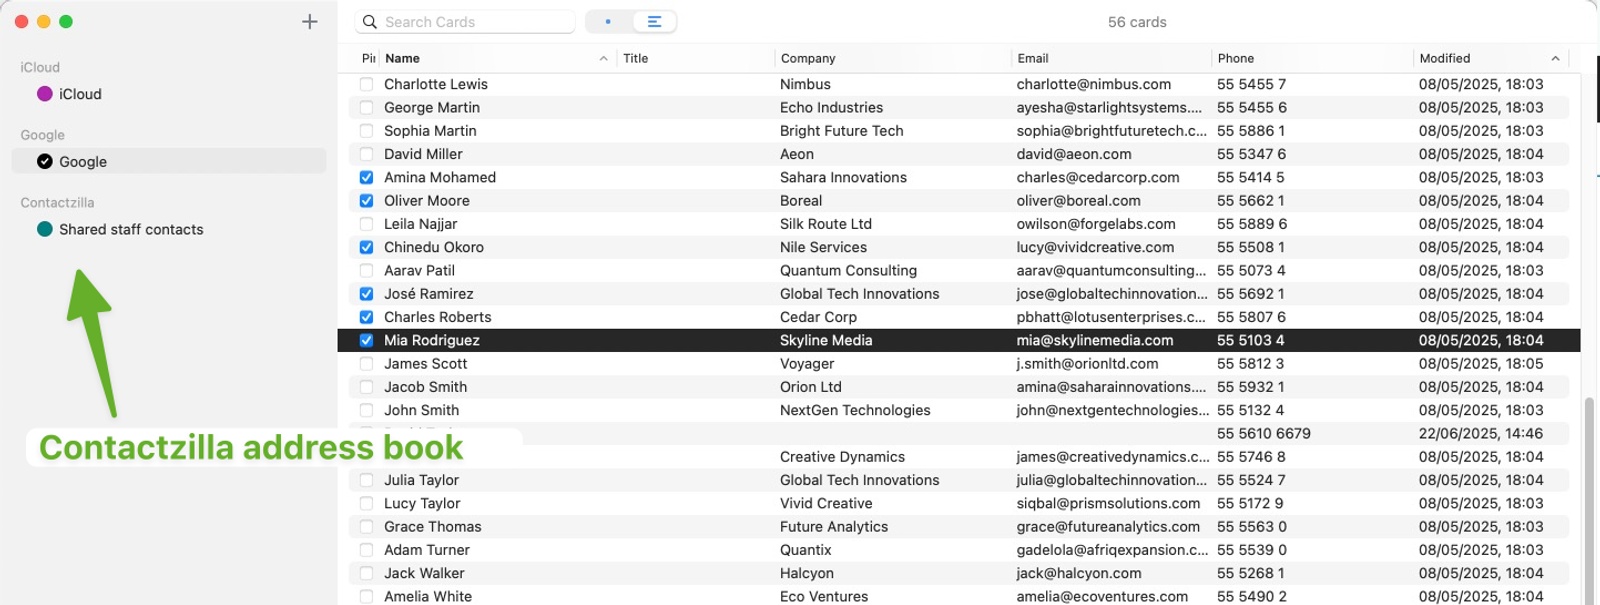Check the Aarav Patil checkbox
This screenshot has height=605, width=1600.
point(366,271)
